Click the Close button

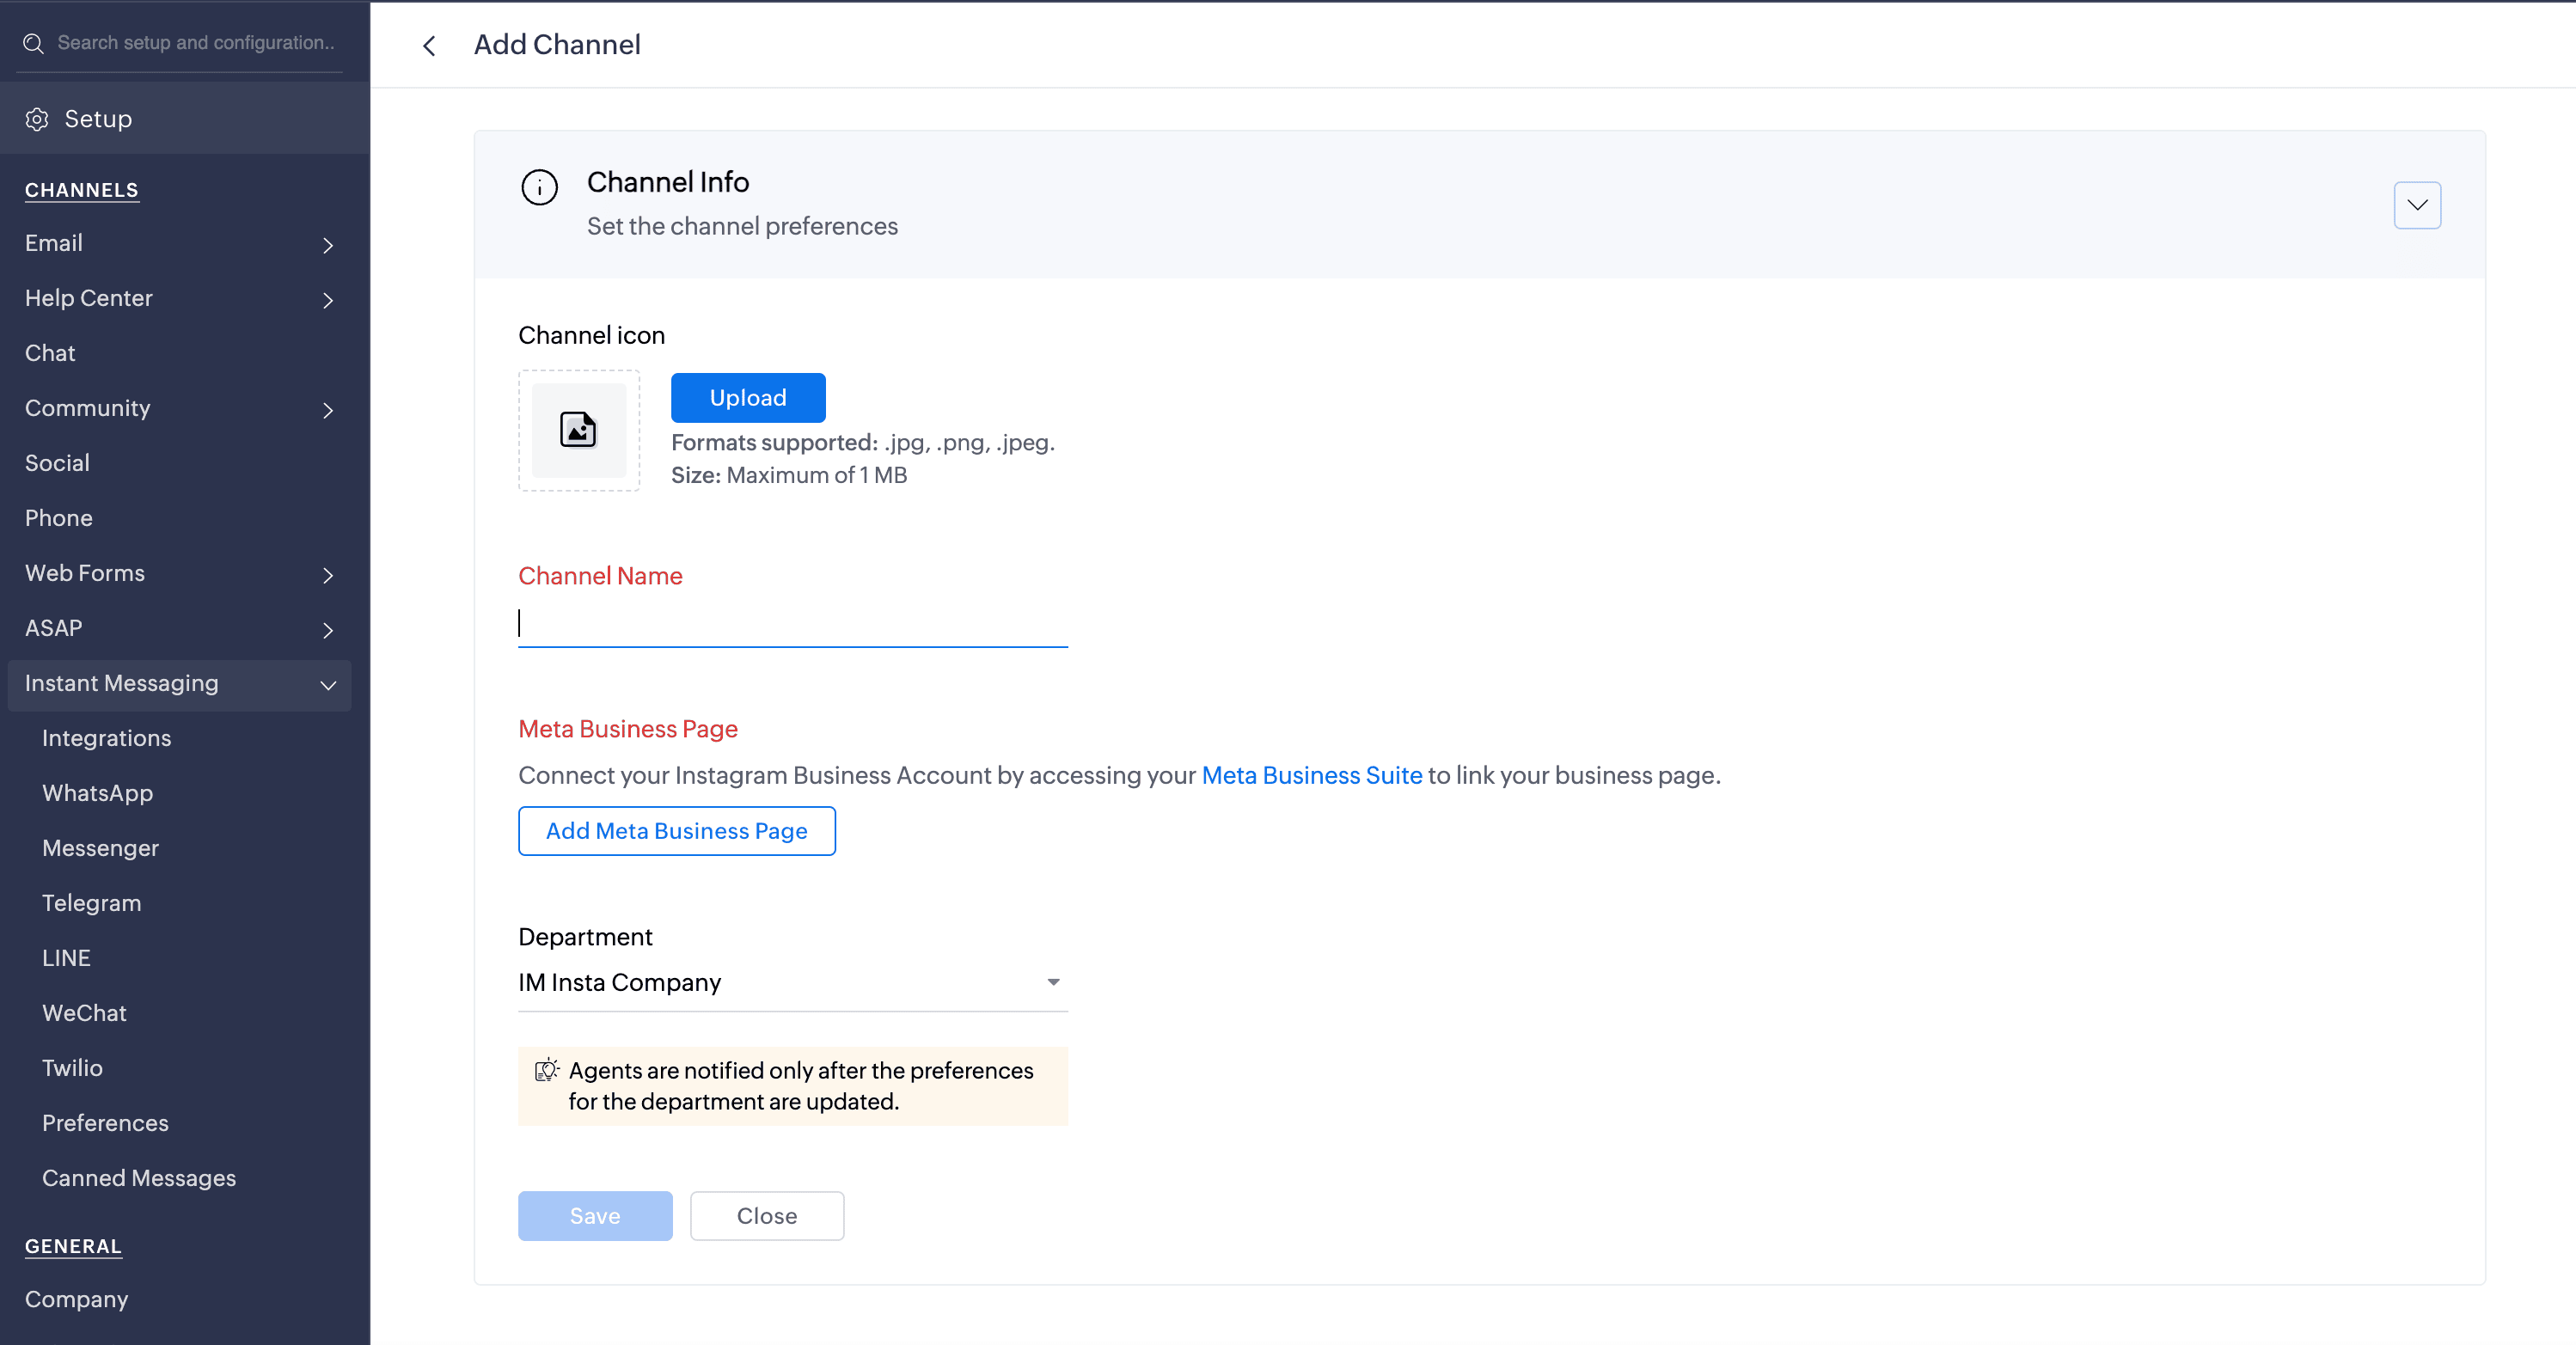point(766,1216)
